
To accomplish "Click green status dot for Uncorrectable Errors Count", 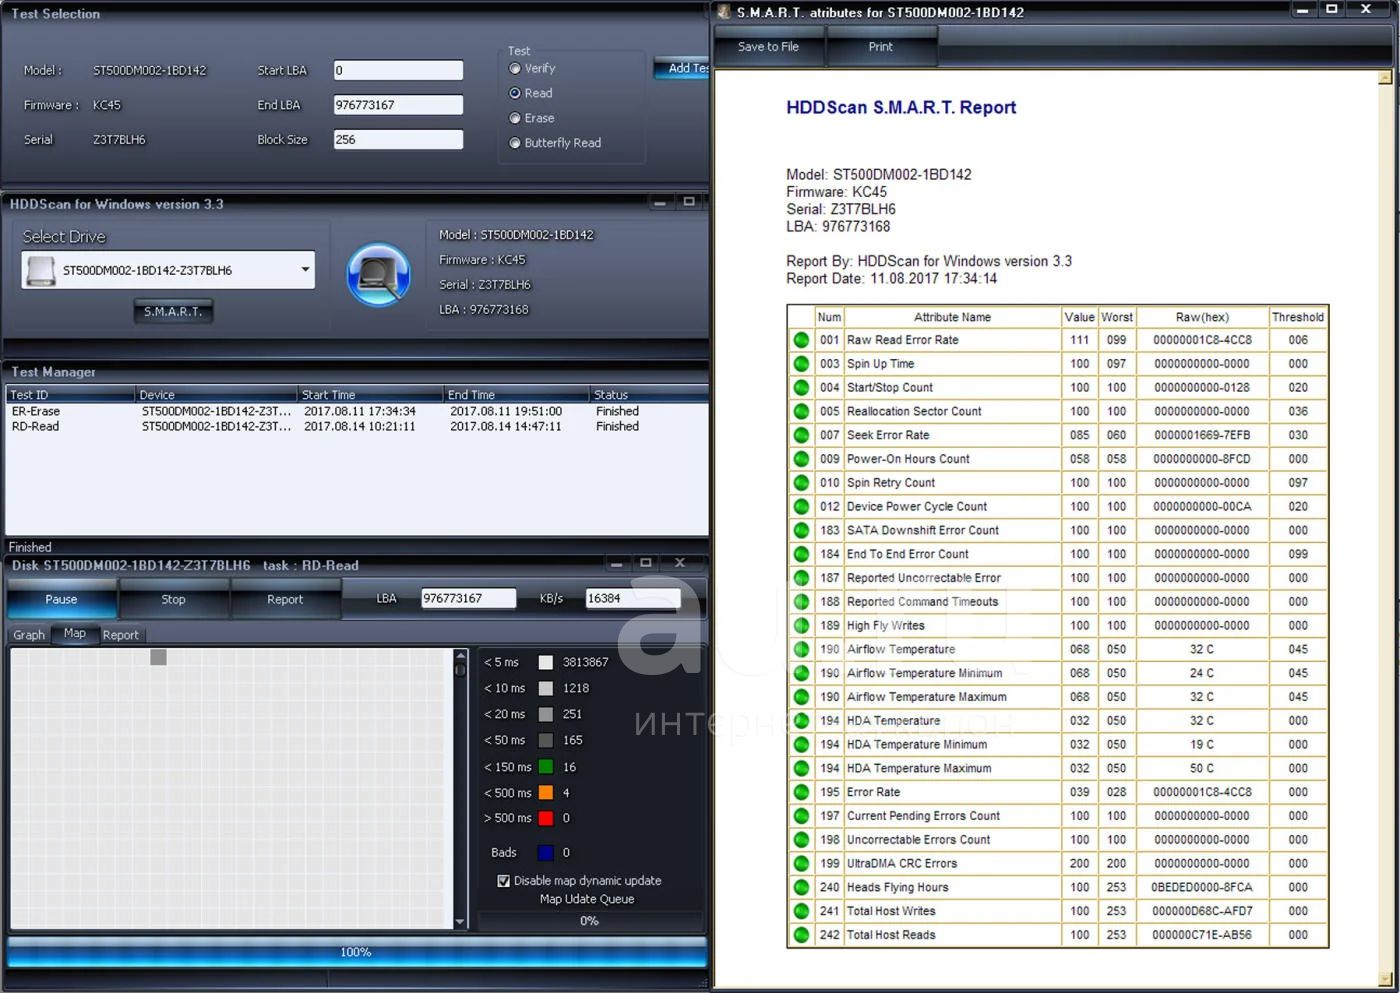I will pos(801,840).
